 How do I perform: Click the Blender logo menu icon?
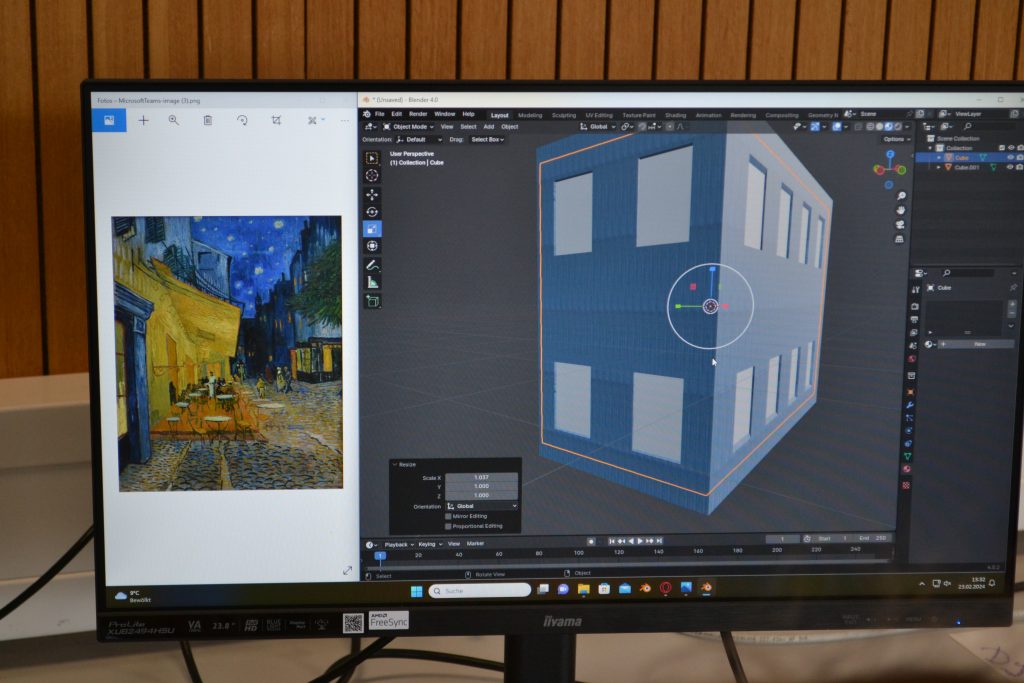point(367,114)
